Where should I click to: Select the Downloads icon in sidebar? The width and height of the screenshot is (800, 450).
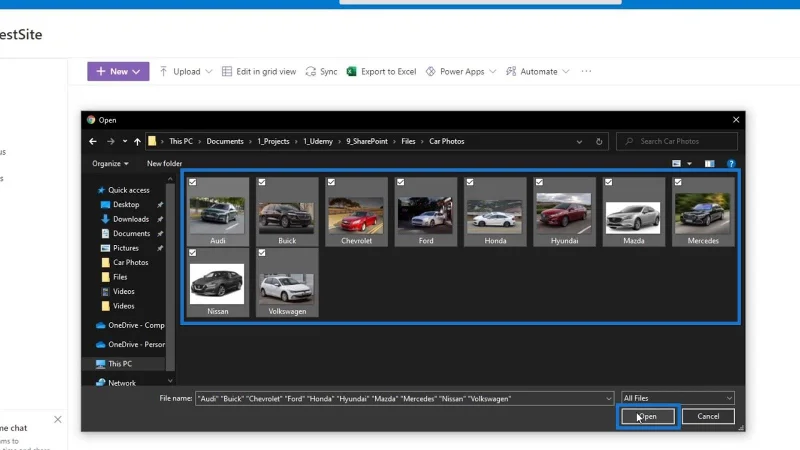tap(105, 219)
